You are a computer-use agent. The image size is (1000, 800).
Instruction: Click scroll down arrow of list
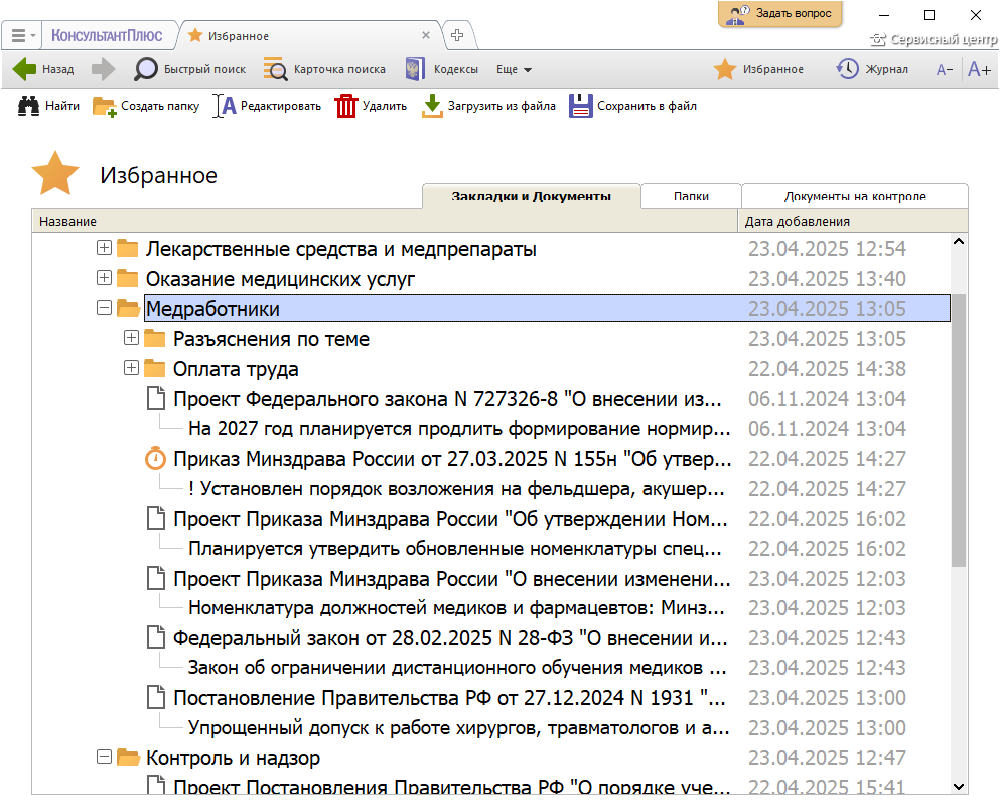tap(959, 787)
